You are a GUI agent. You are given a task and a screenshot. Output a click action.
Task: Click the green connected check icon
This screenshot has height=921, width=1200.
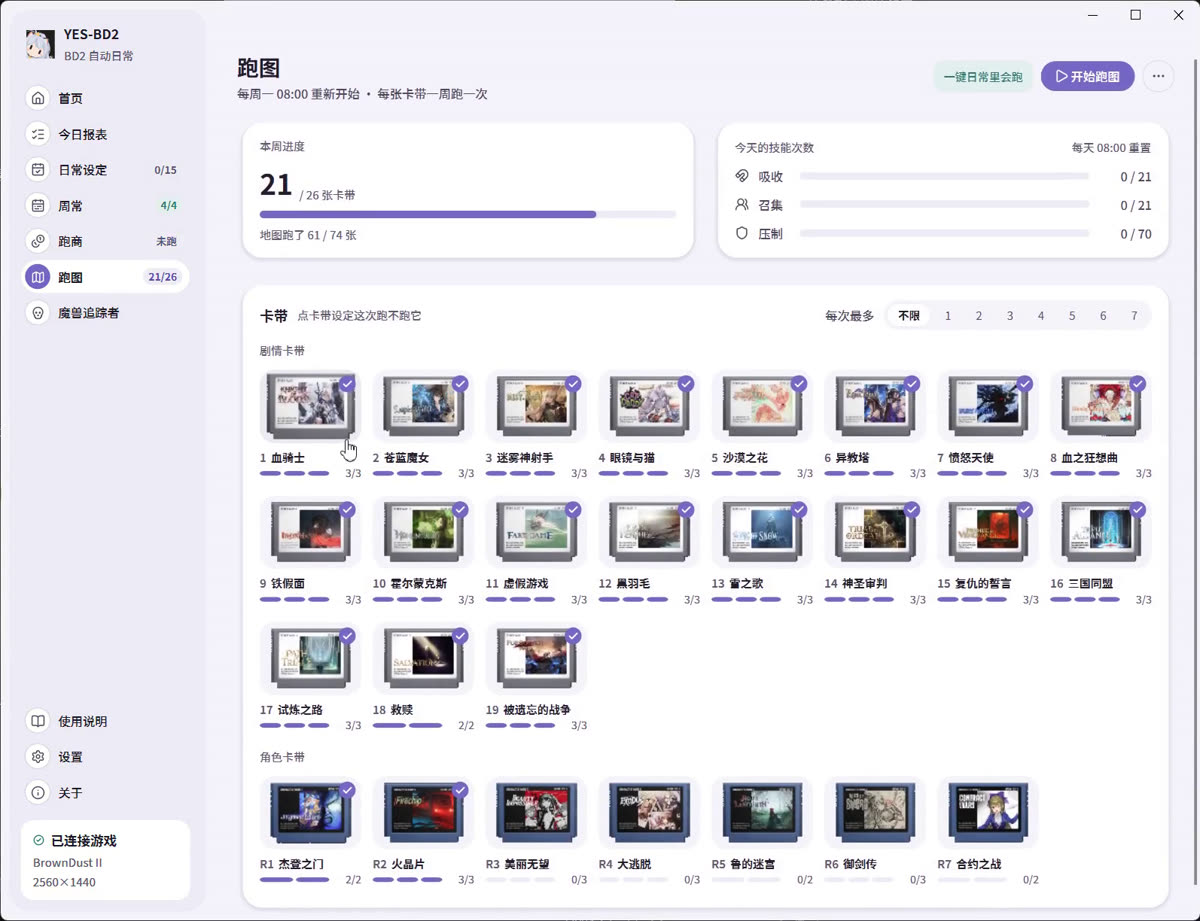[38, 841]
